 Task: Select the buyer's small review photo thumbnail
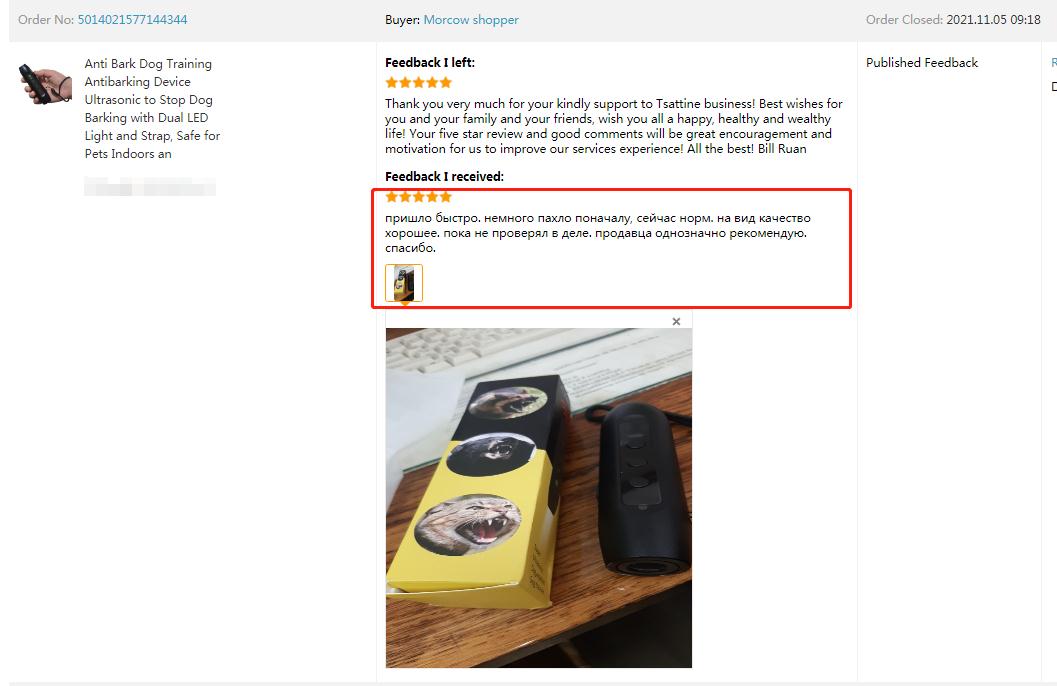pos(404,283)
